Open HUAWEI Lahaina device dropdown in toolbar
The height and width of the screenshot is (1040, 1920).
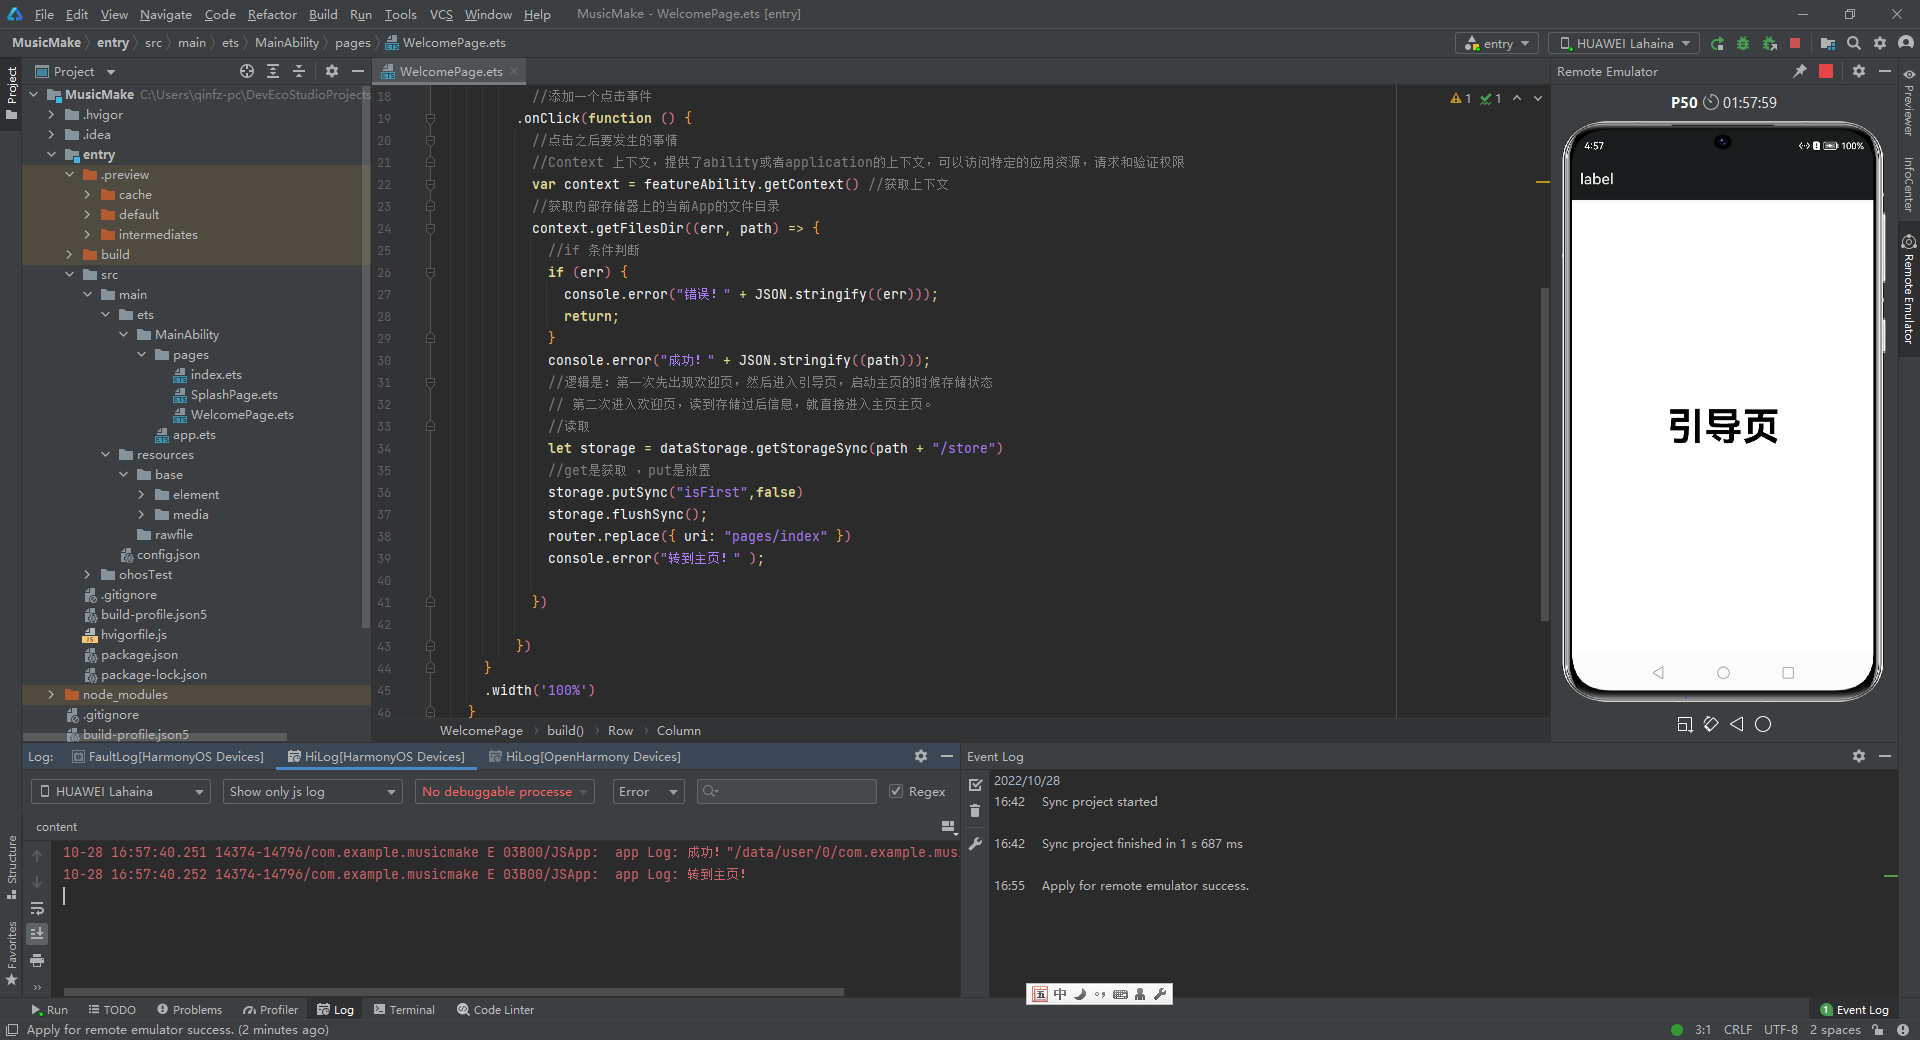(x=1624, y=43)
